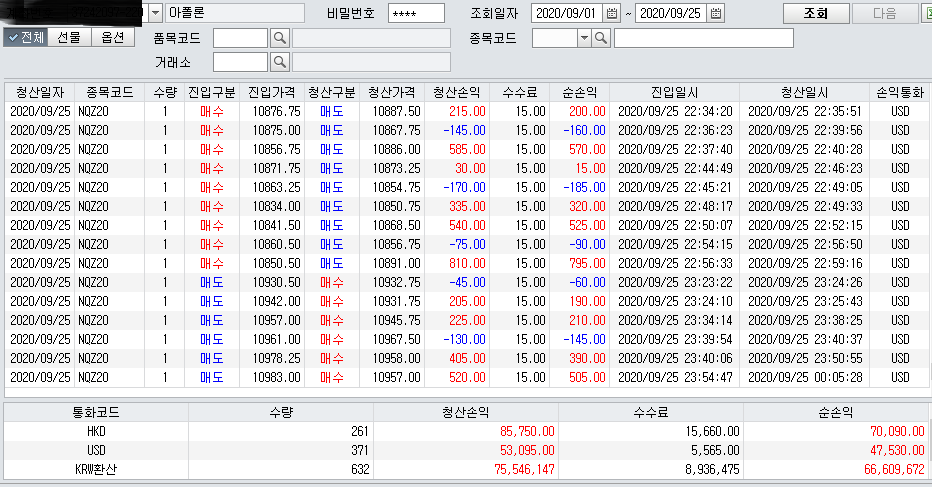Viewport: 932px width, 487px height.
Task: Sort by the 순손익 column header in trades table
Action: coord(580,92)
